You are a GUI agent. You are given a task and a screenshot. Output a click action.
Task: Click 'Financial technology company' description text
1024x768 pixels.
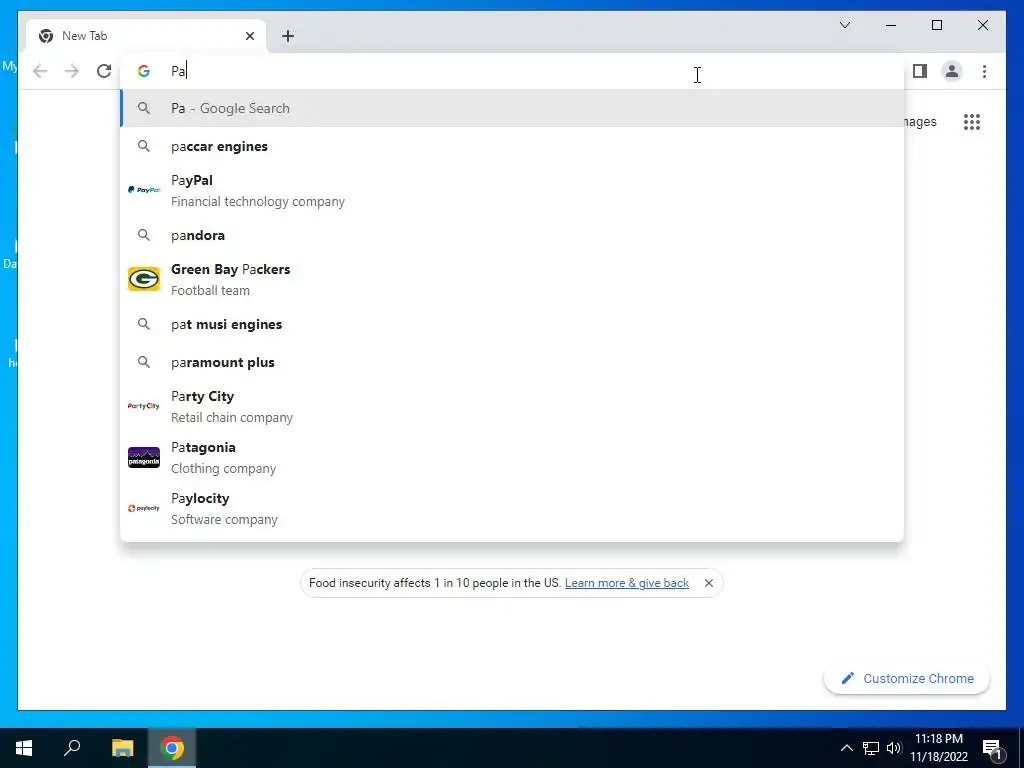[x=258, y=202]
